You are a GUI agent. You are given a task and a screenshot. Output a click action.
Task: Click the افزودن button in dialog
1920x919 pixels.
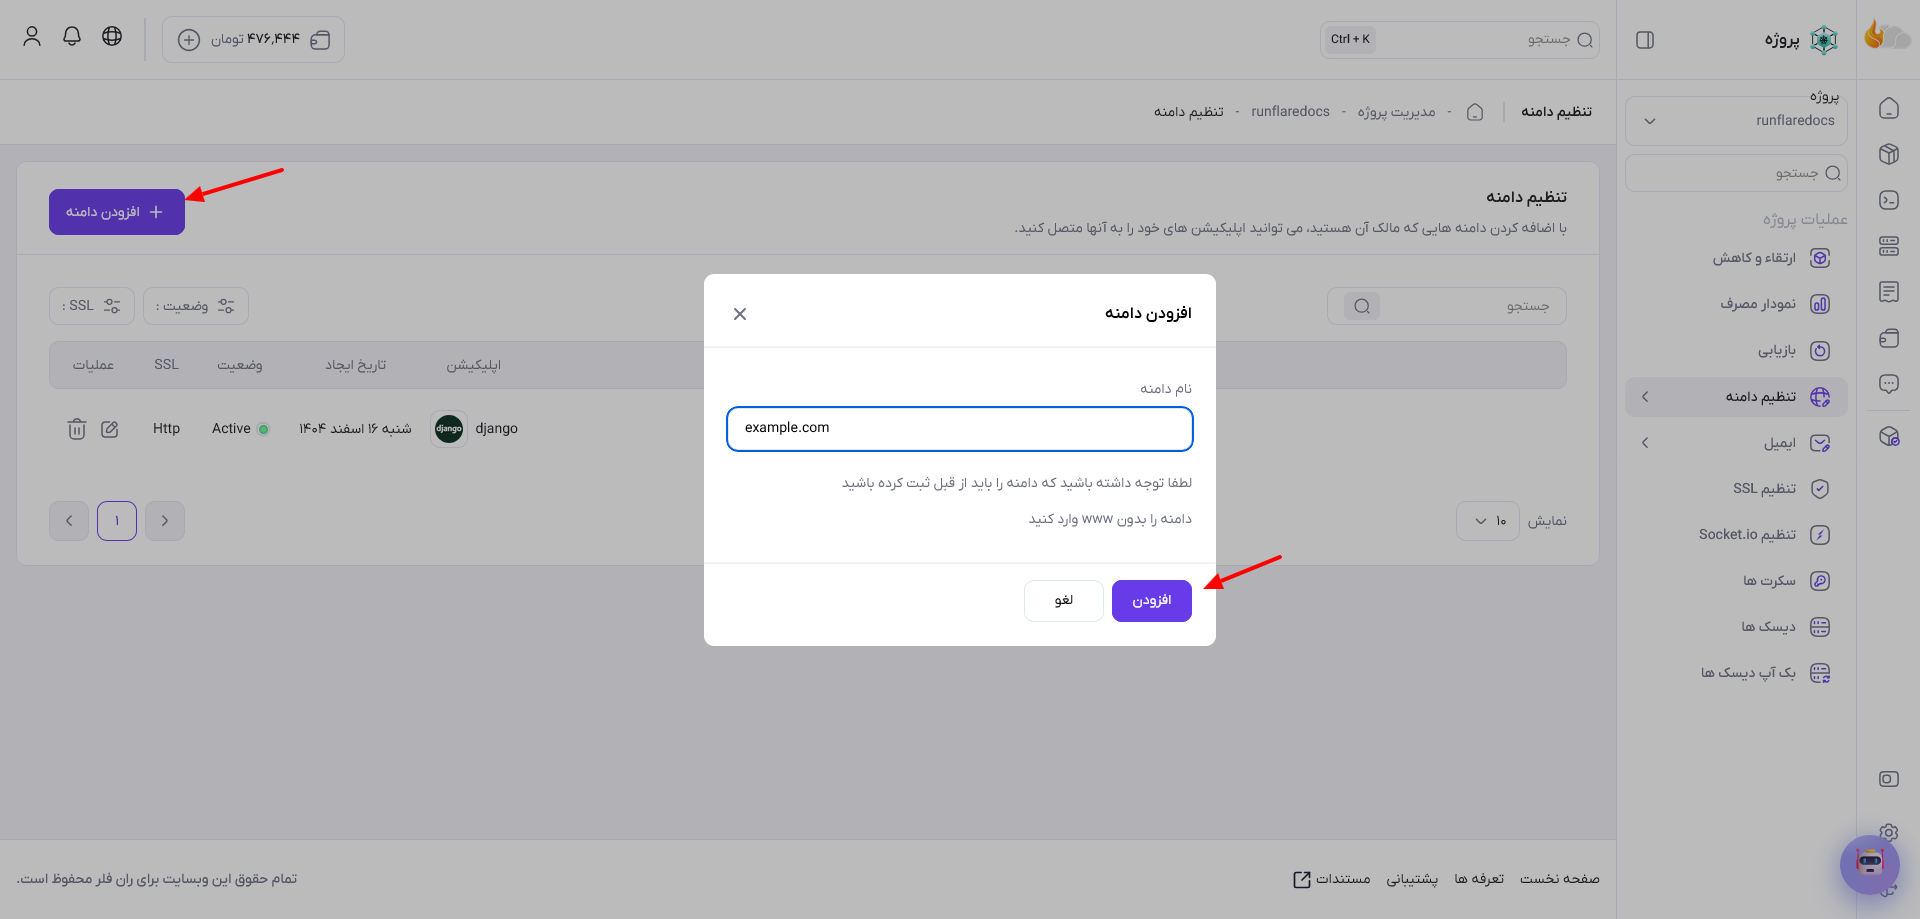pyautogui.click(x=1152, y=601)
